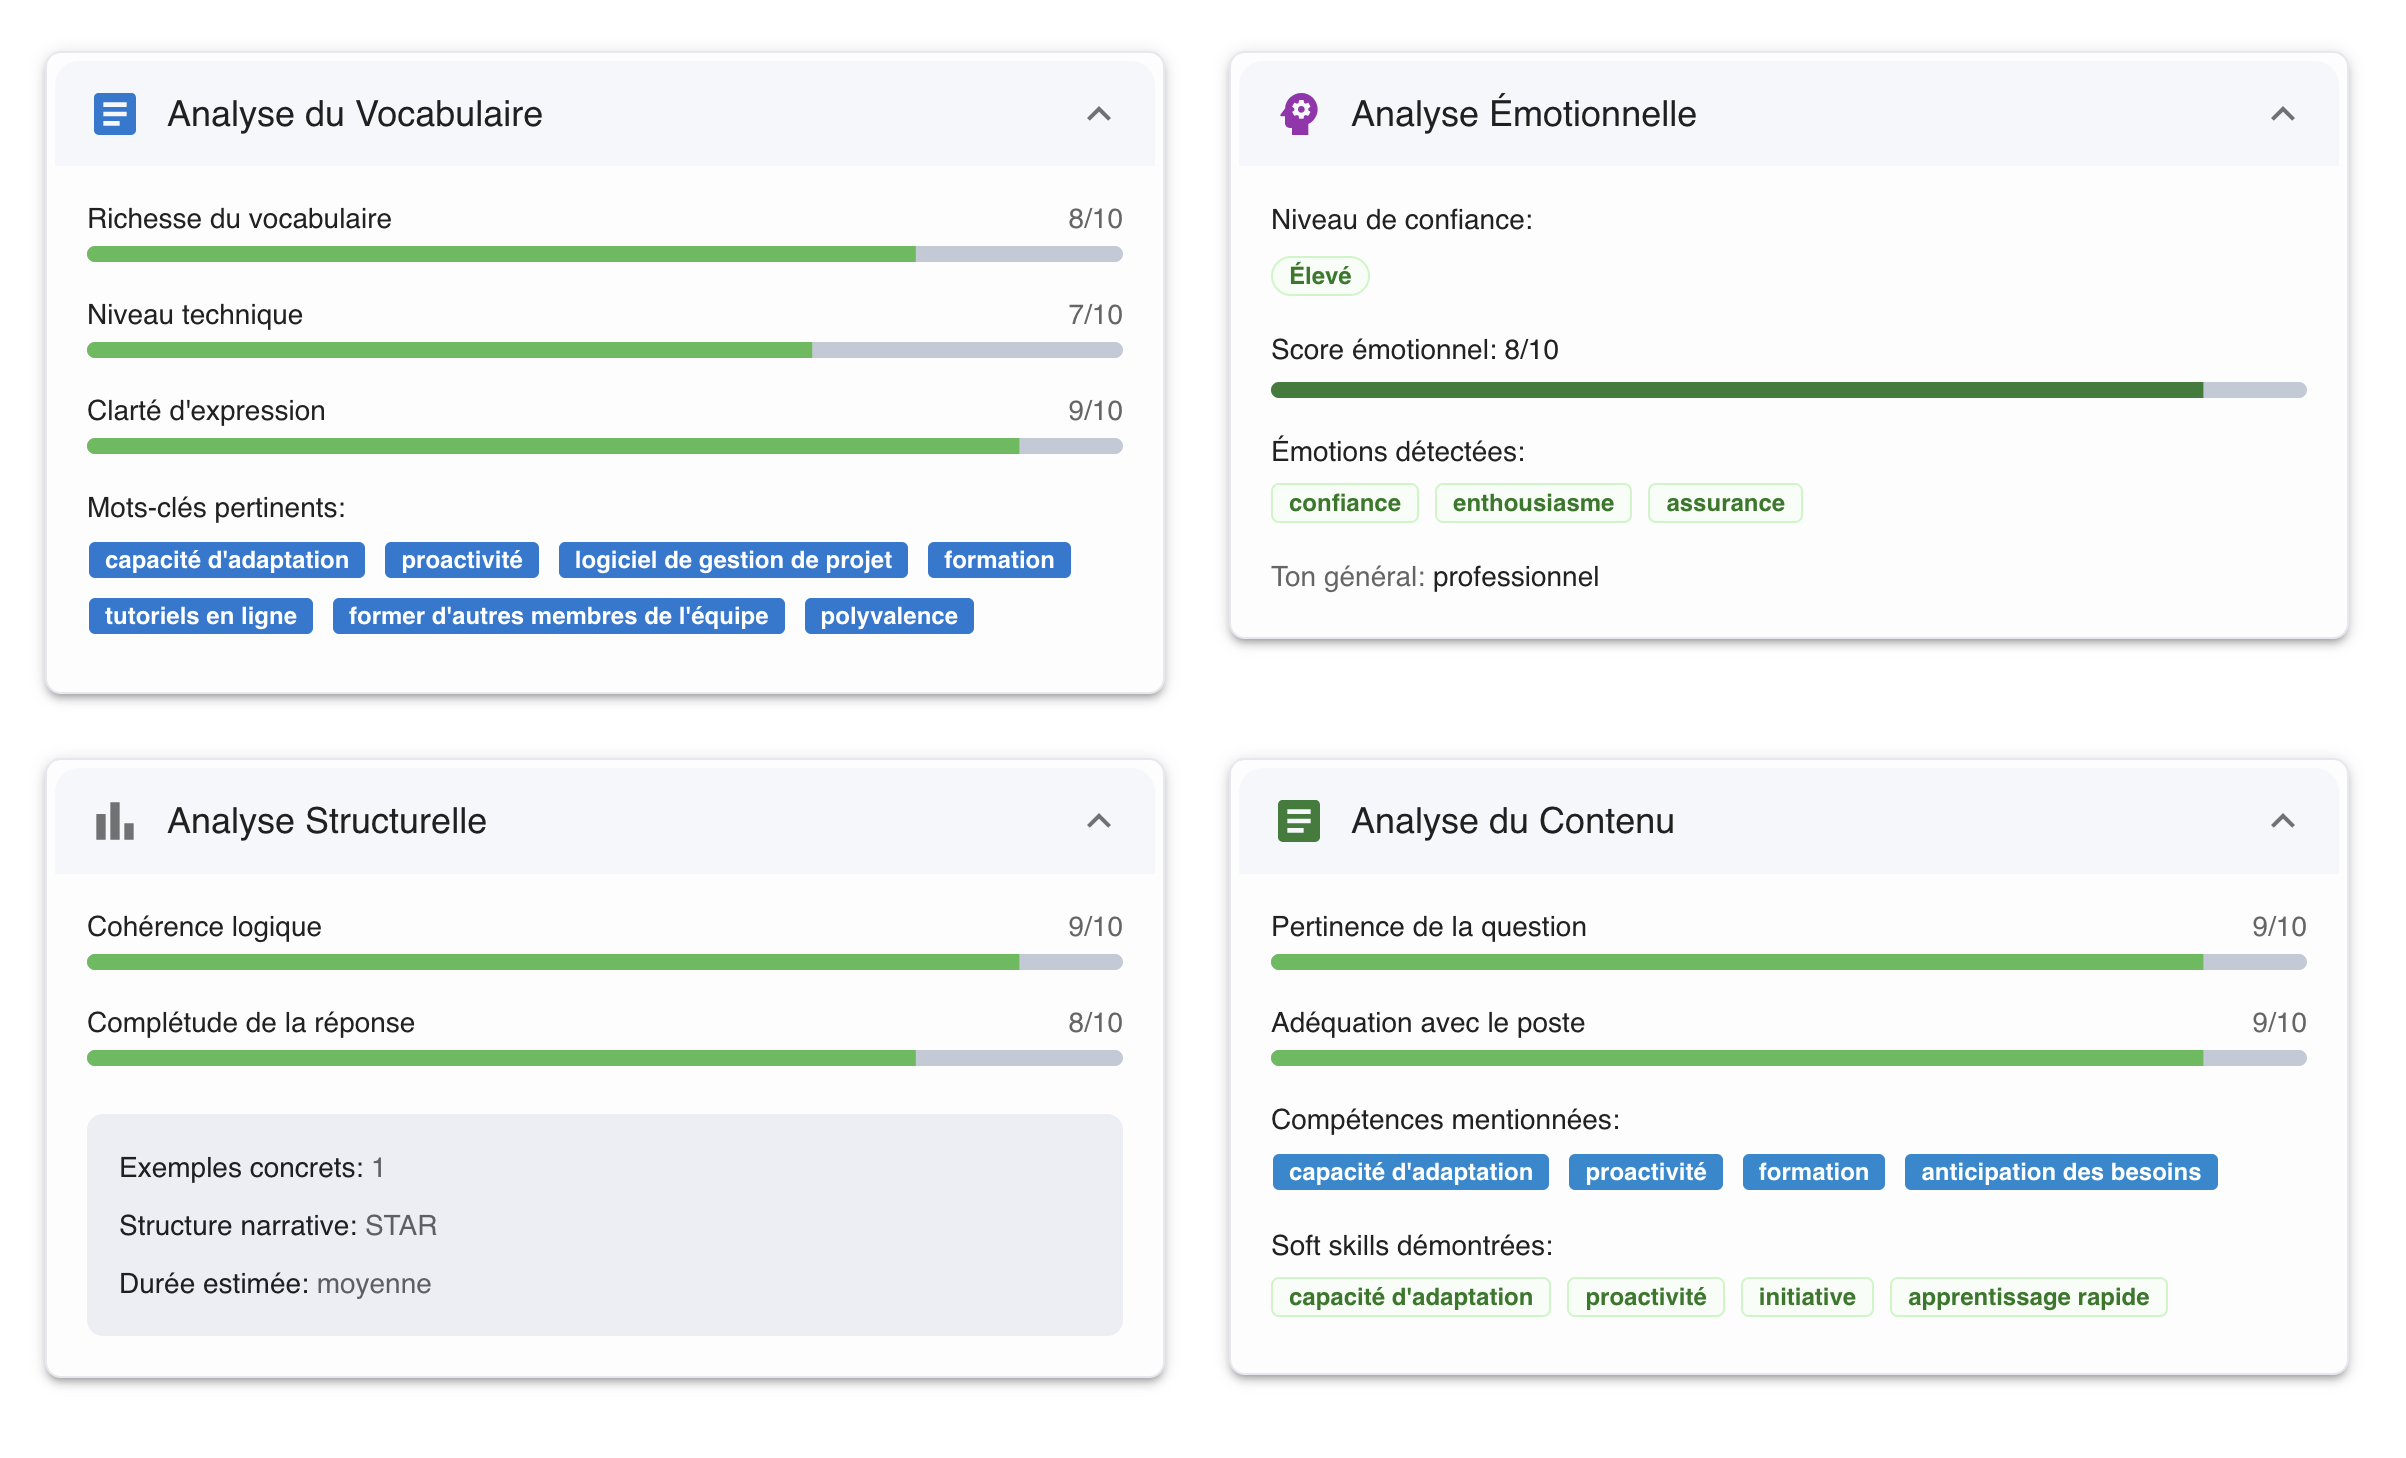Click the Niveau technique 7/10 score
Image resolution: width=2406 pixels, height=1458 pixels.
tap(1095, 315)
